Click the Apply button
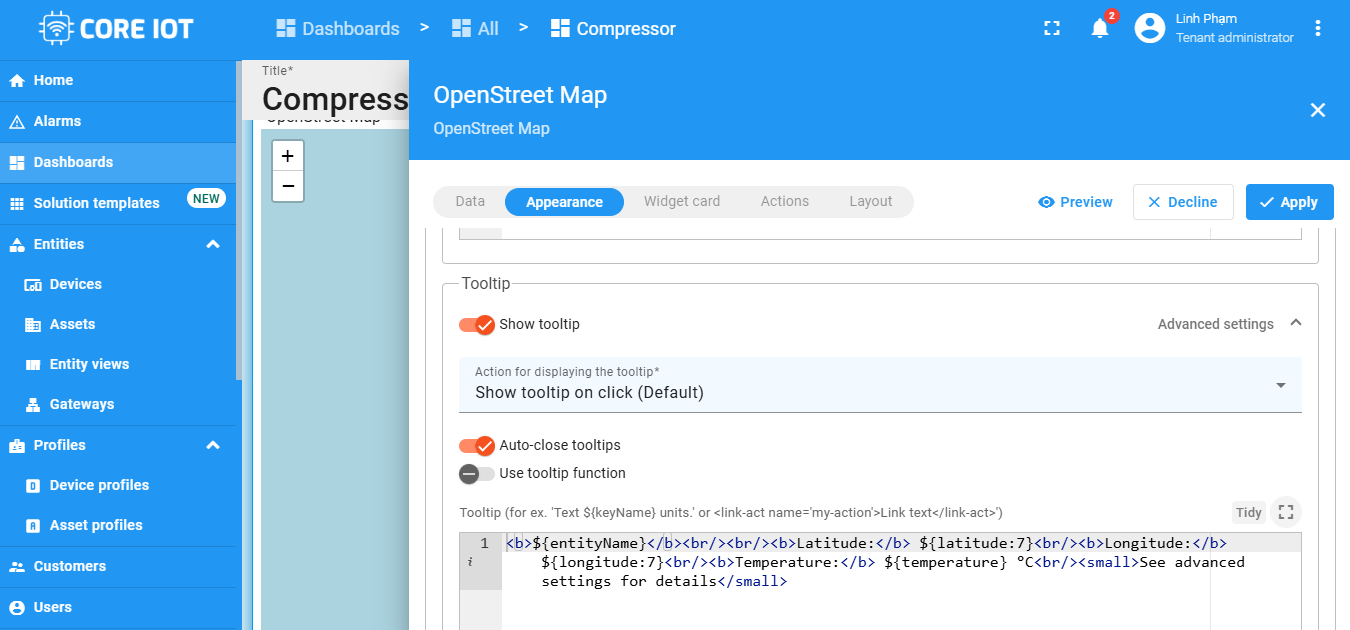Image resolution: width=1350 pixels, height=630 pixels. 1289,202
